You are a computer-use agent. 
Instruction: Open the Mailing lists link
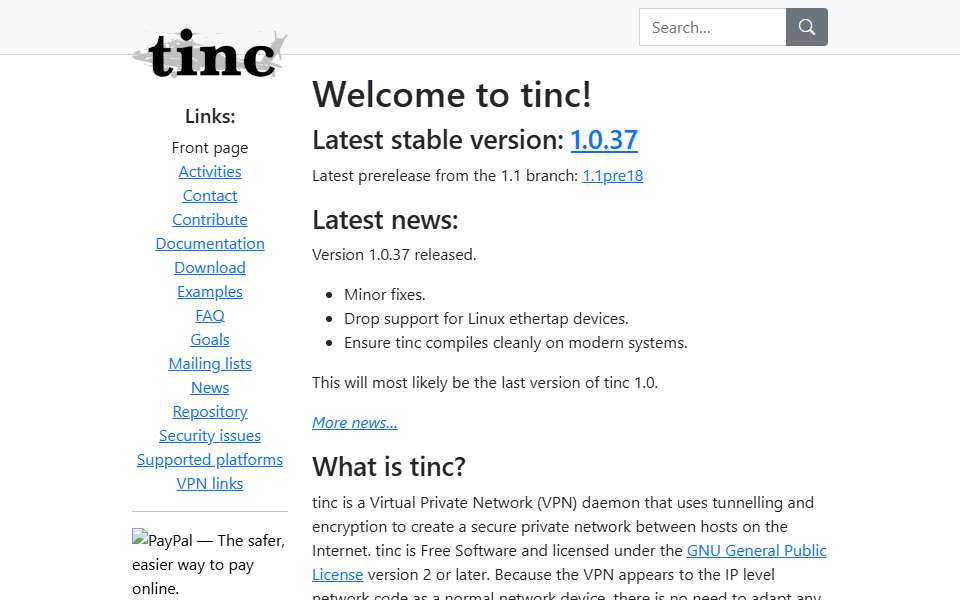(x=210, y=364)
